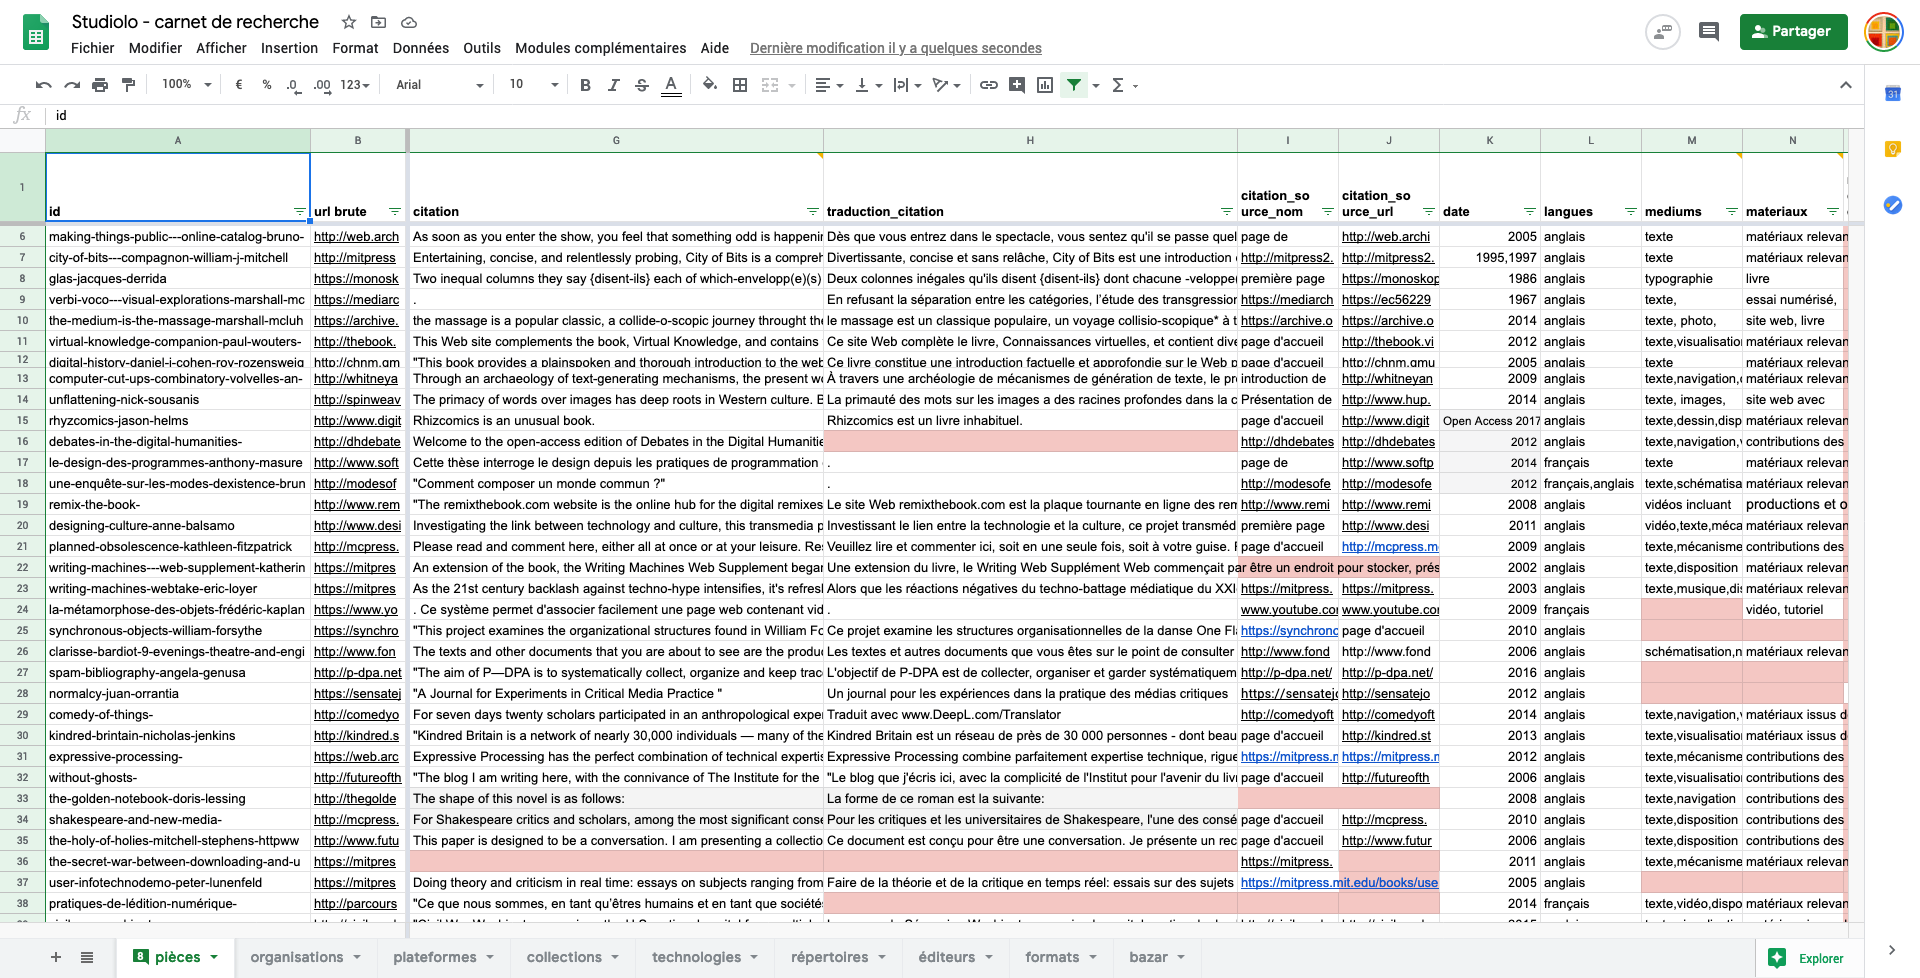Add a new sheet with plus
This screenshot has width=1920, height=978.
[56, 957]
